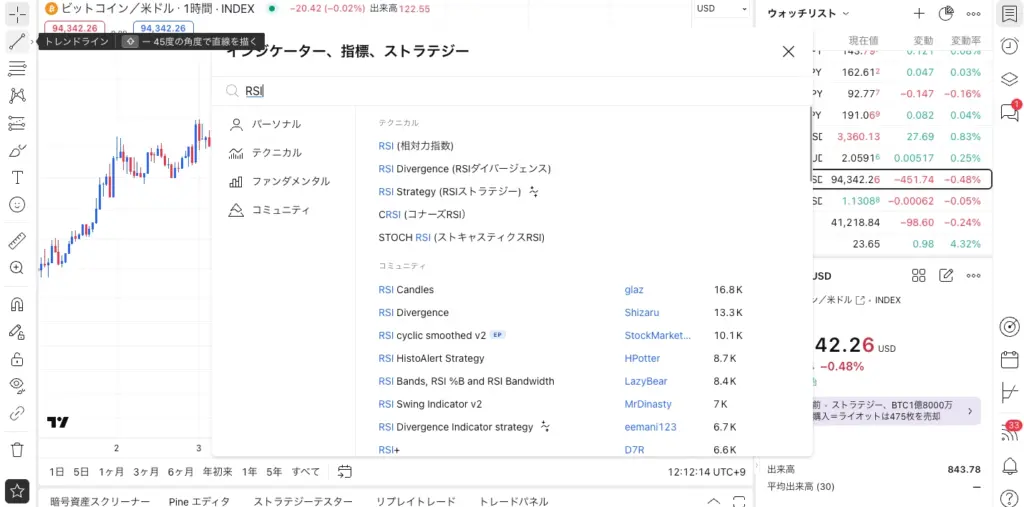
Task: Open the watchlist panel icon
Action: pyautogui.click(x=1009, y=14)
